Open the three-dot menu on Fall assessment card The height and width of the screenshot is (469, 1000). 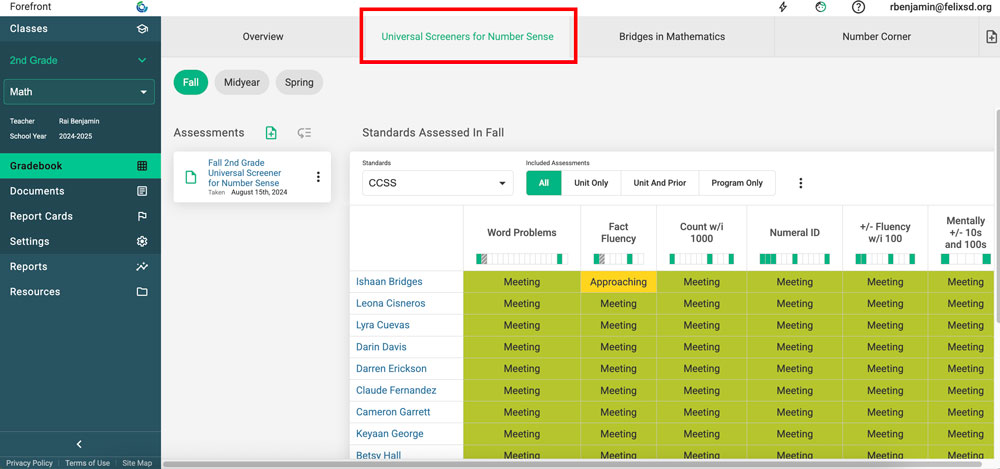tap(318, 177)
